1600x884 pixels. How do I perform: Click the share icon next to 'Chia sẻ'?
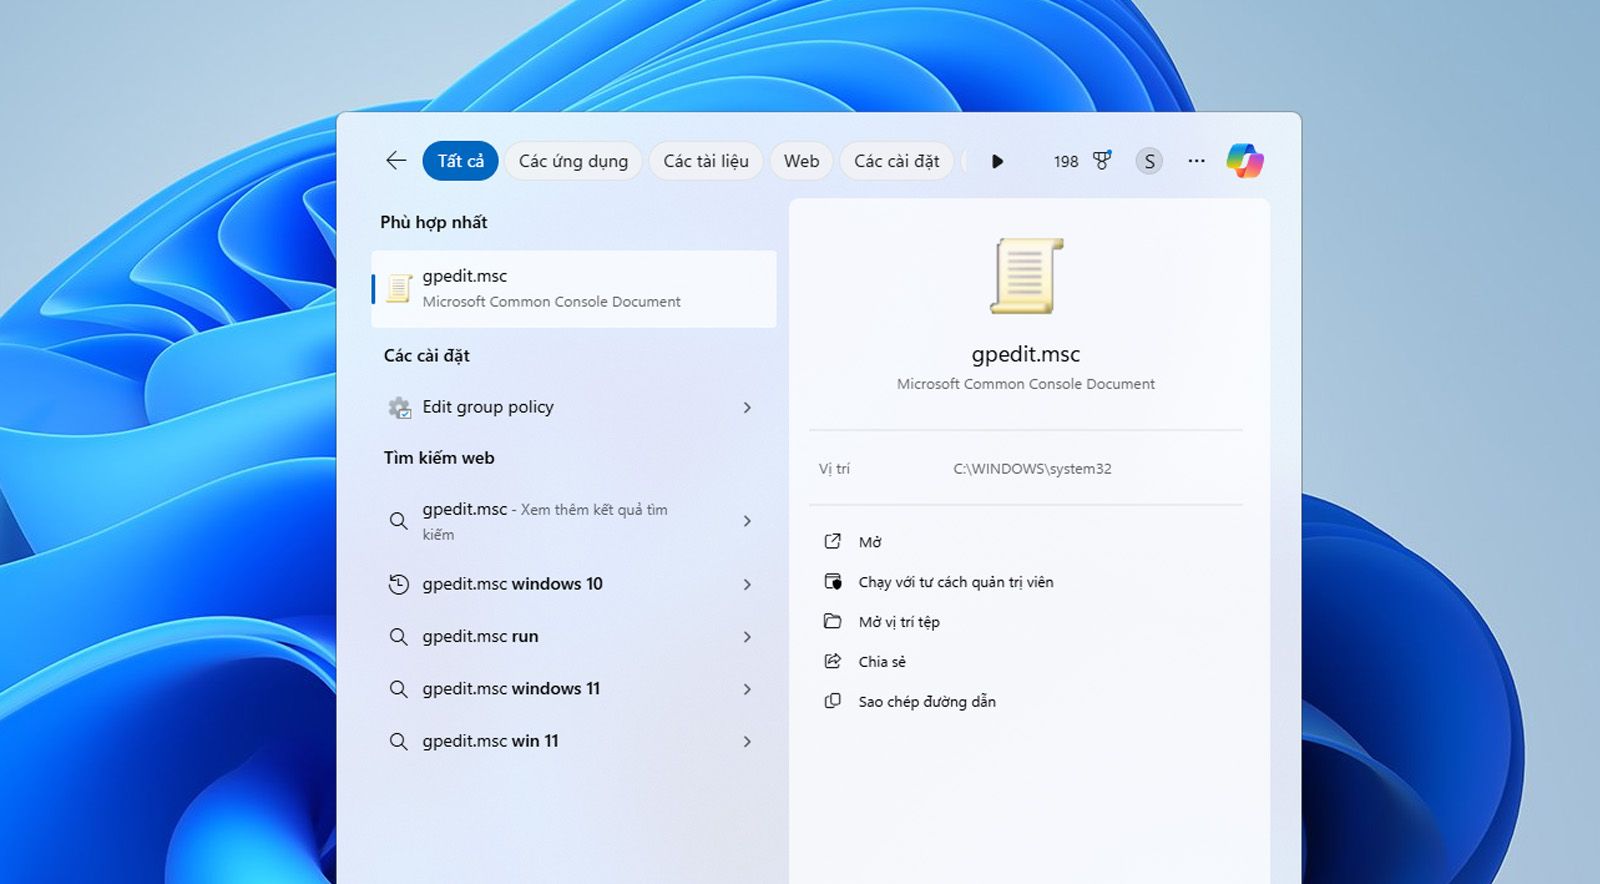pyautogui.click(x=832, y=661)
